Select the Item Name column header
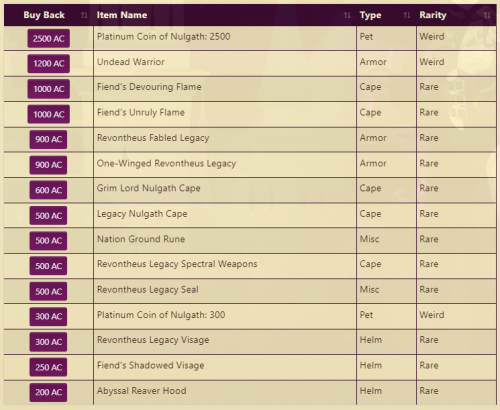The height and width of the screenshot is (410, 500). click(122, 15)
